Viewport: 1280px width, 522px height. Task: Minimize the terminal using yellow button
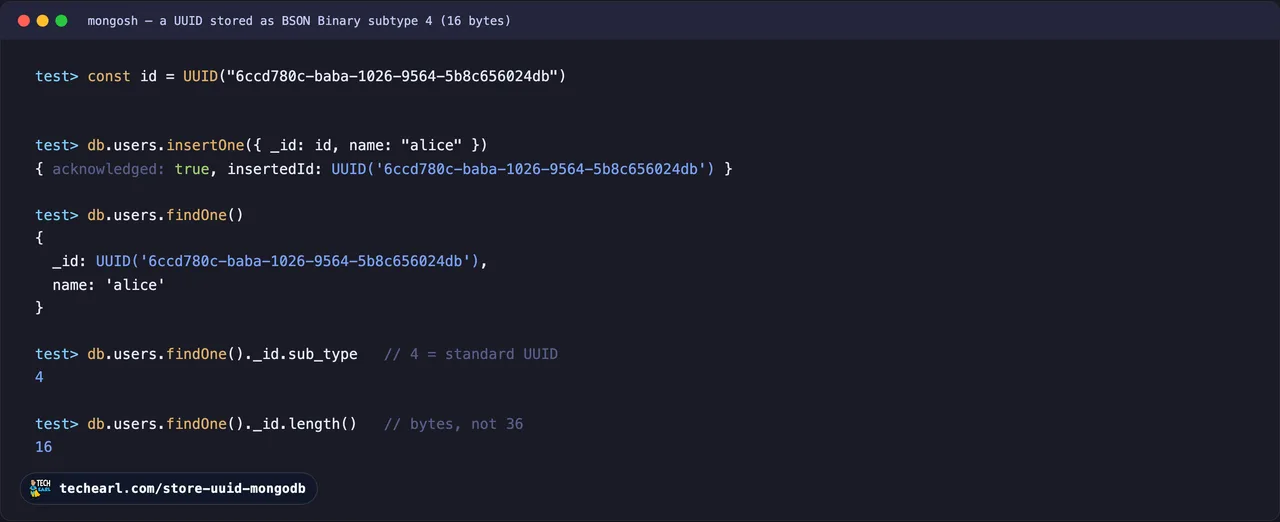coord(42,20)
